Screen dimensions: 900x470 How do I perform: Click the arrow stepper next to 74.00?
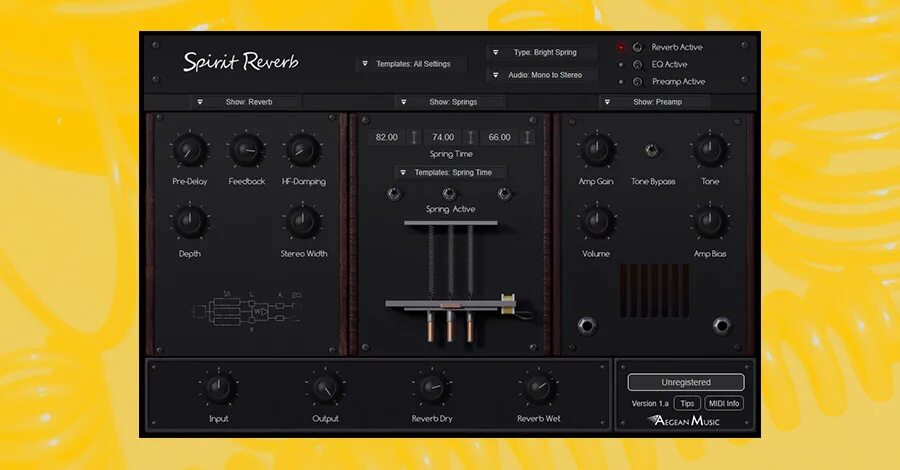tap(470, 137)
